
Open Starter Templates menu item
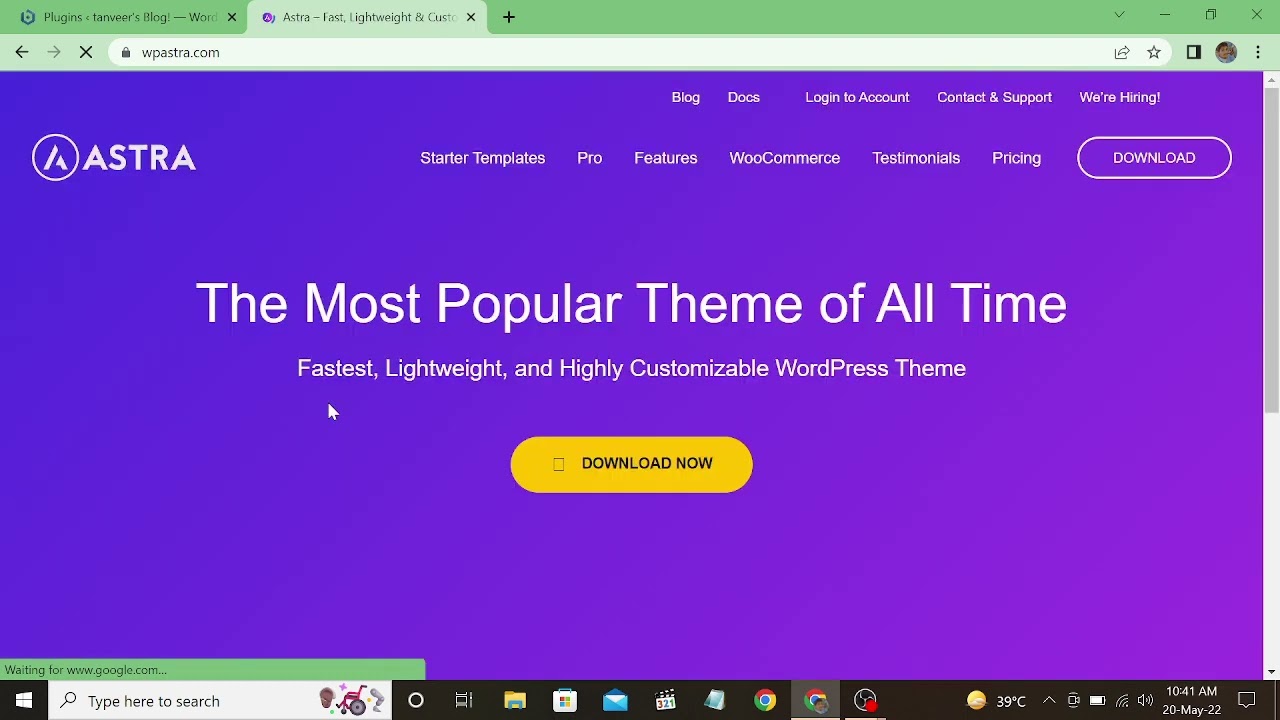click(x=482, y=158)
